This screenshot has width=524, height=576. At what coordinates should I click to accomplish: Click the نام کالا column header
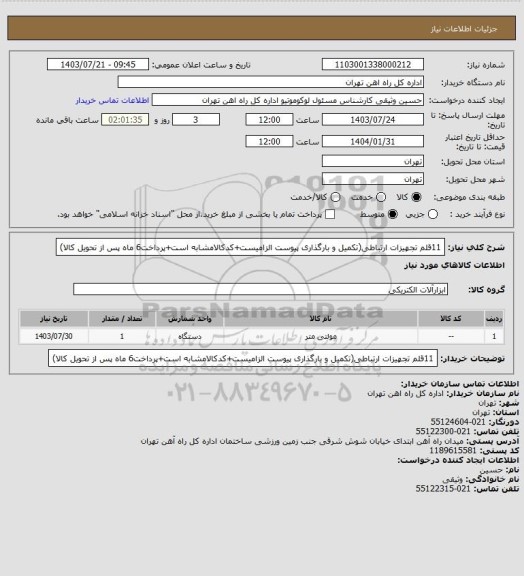[320, 319]
